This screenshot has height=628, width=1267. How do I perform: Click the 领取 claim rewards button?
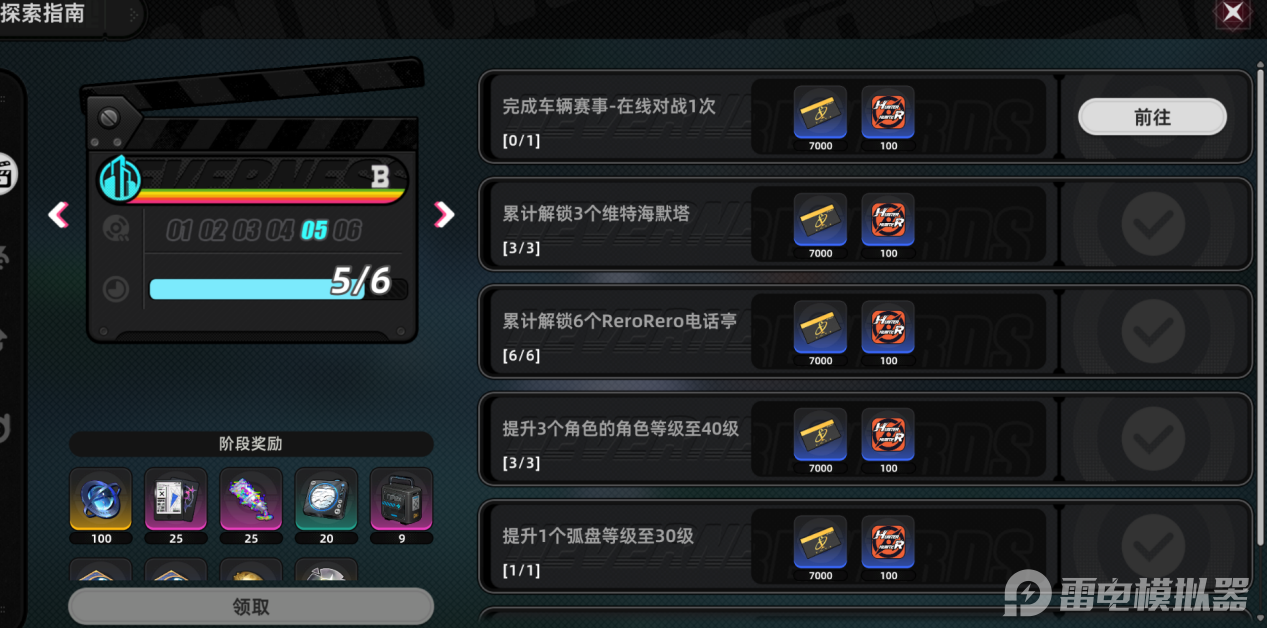[x=251, y=607]
